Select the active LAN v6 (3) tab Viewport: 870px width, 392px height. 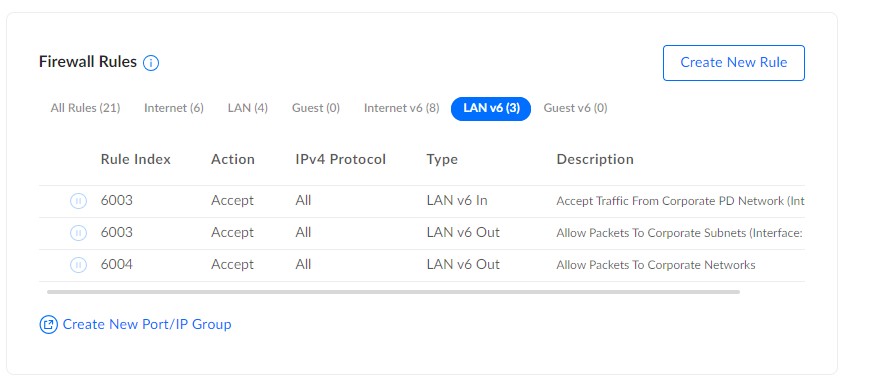[491, 108]
